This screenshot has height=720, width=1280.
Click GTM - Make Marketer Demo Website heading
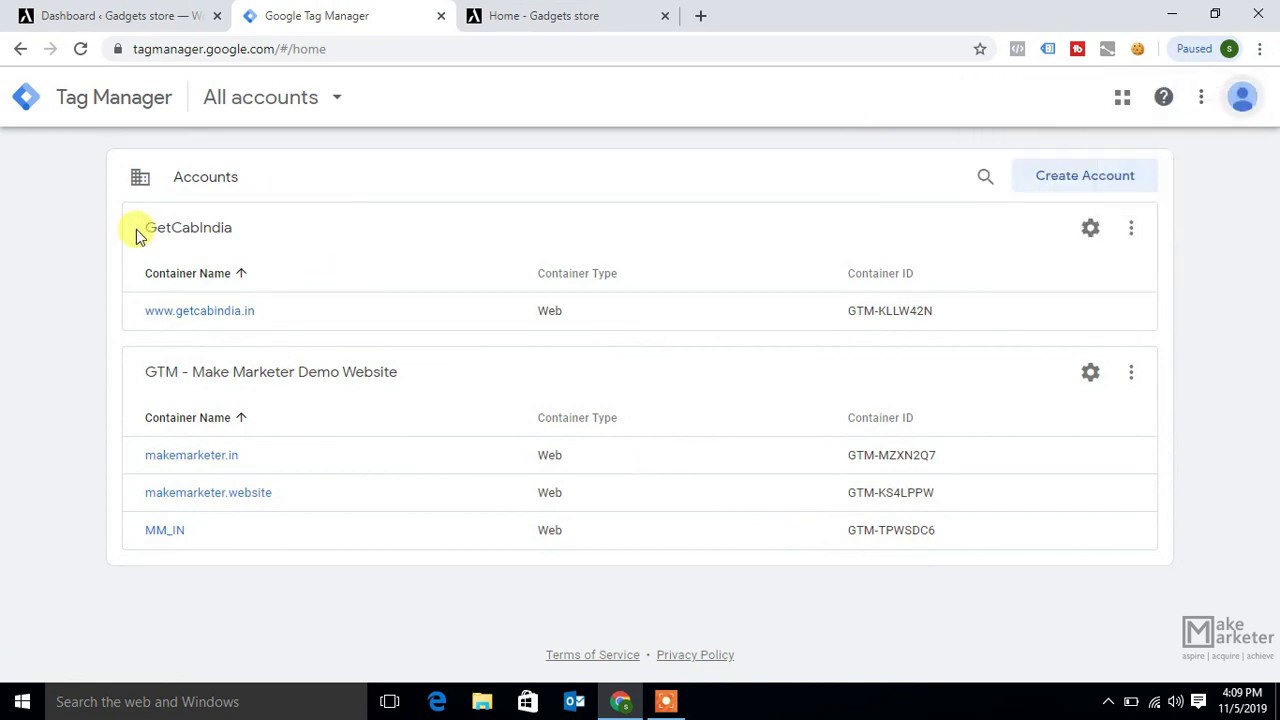[x=271, y=372]
